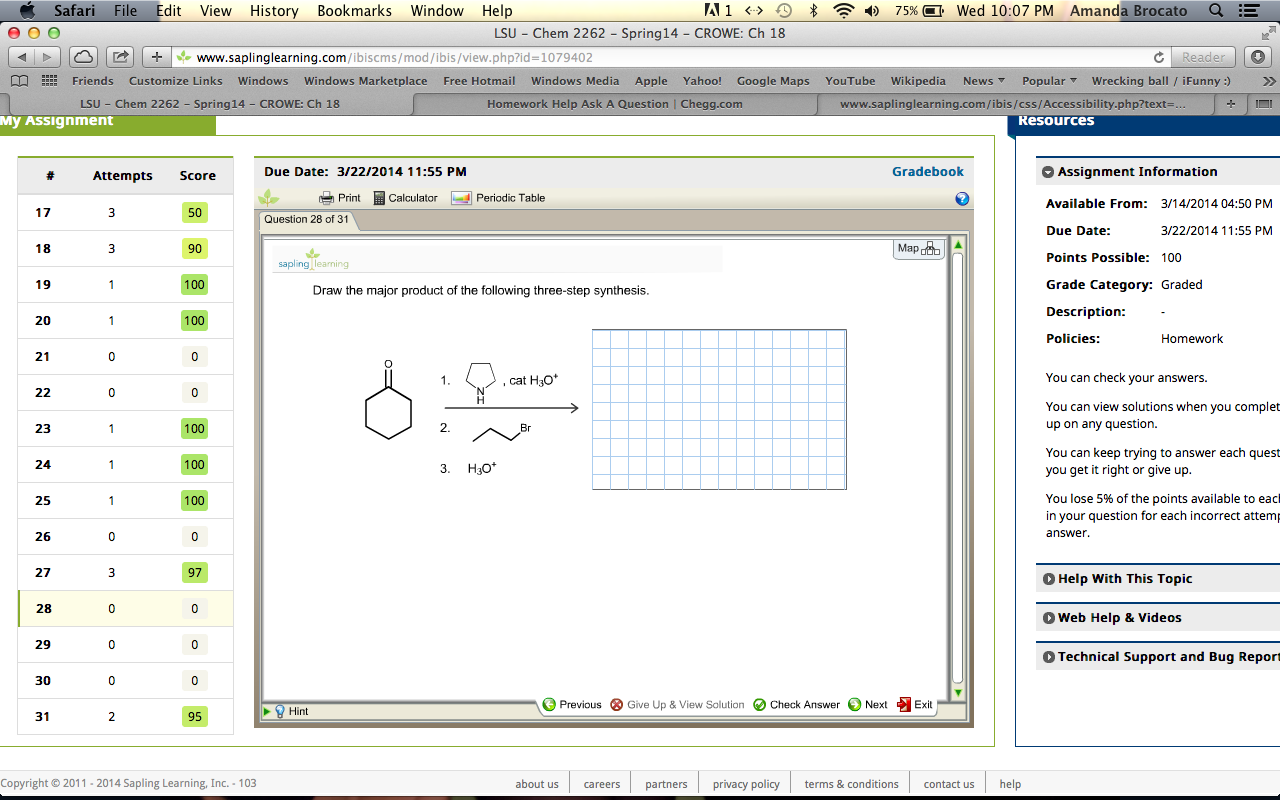Select question 21 row

[125, 357]
